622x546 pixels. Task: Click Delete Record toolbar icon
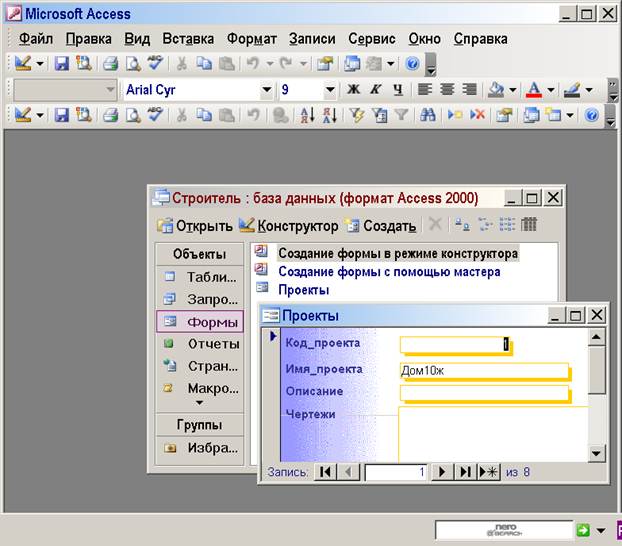[x=478, y=115]
